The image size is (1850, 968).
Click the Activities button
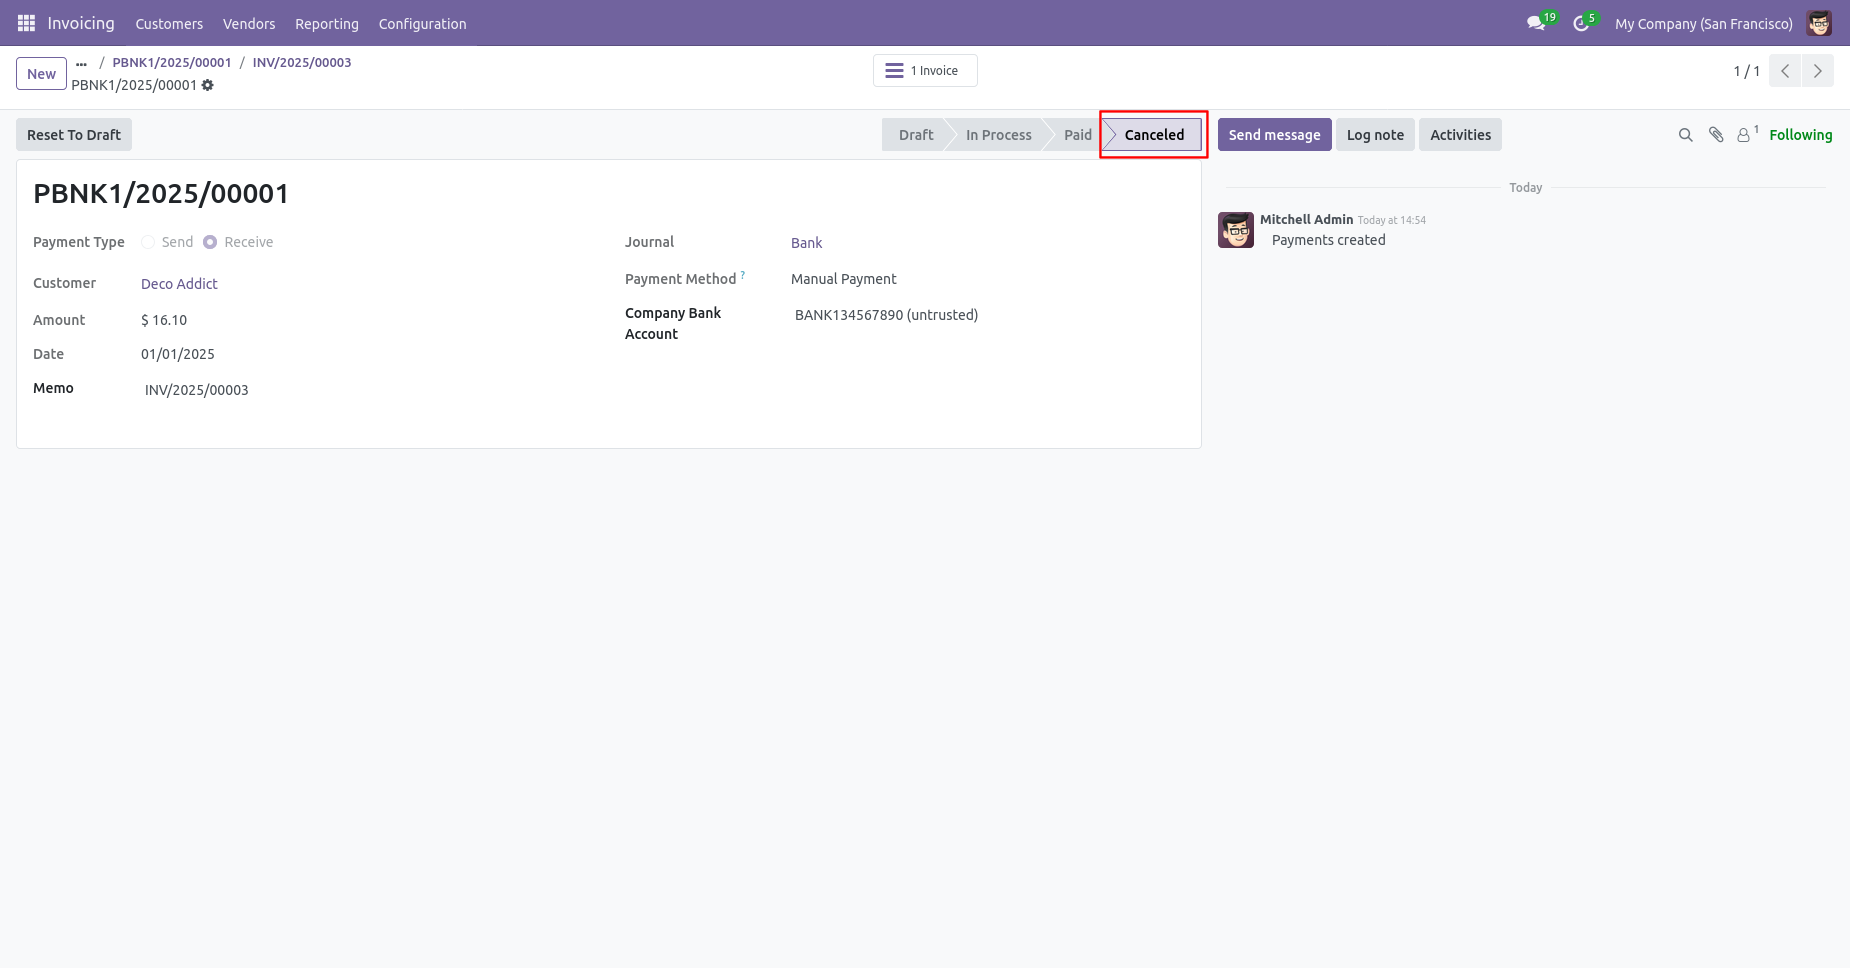[x=1460, y=135]
